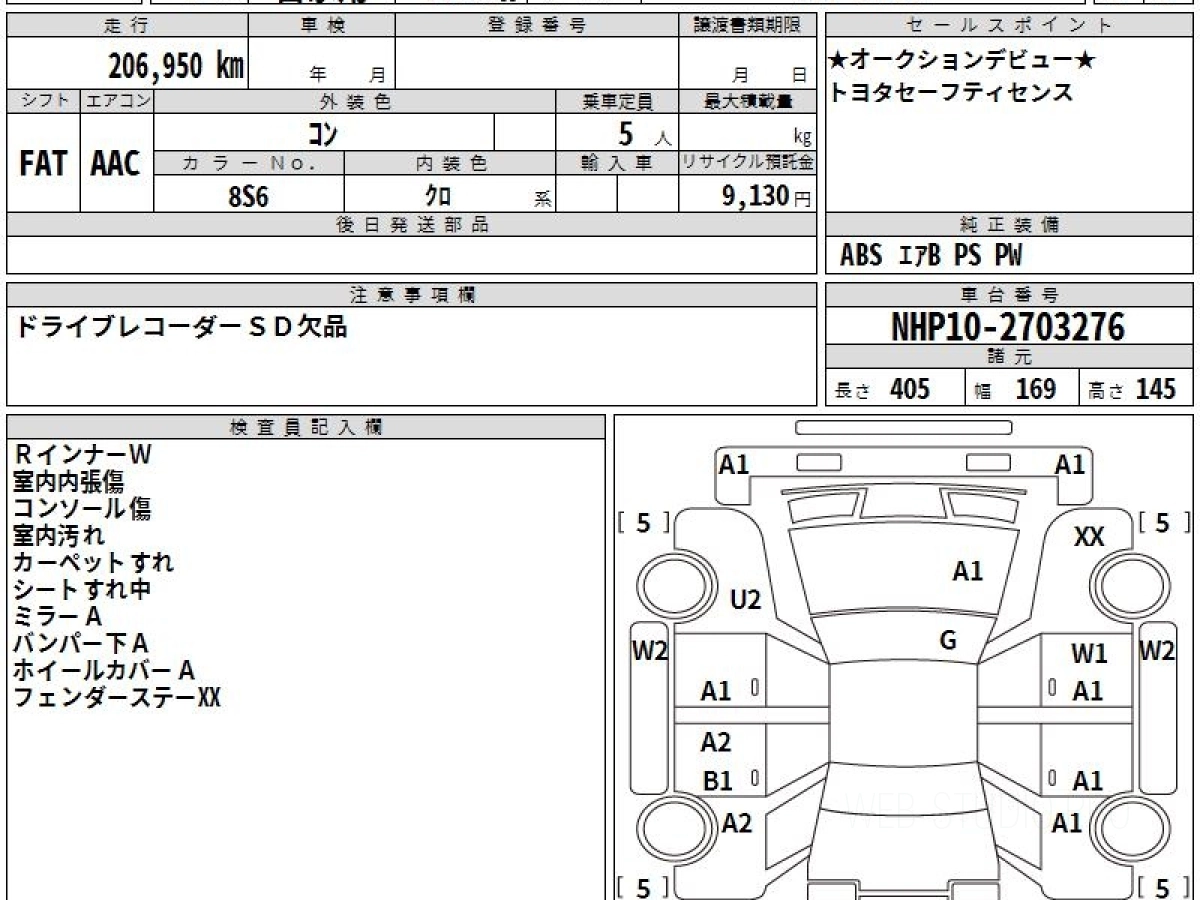Image resolution: width=1200 pixels, height=900 pixels.
Task: Click the AAC air conditioner cell
Action: [116, 163]
